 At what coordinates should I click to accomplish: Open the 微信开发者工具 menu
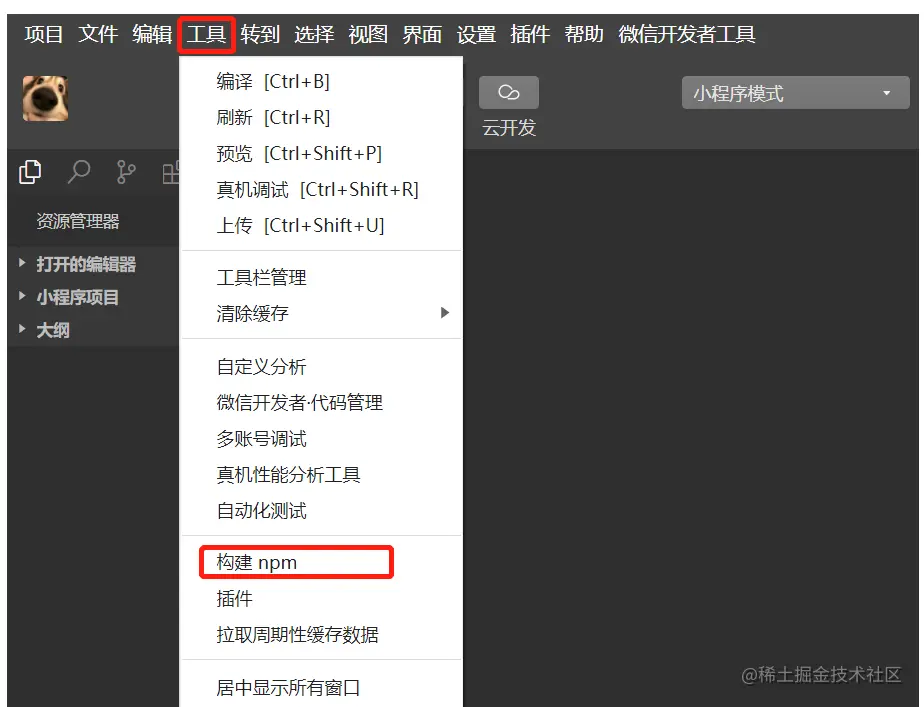pos(687,34)
